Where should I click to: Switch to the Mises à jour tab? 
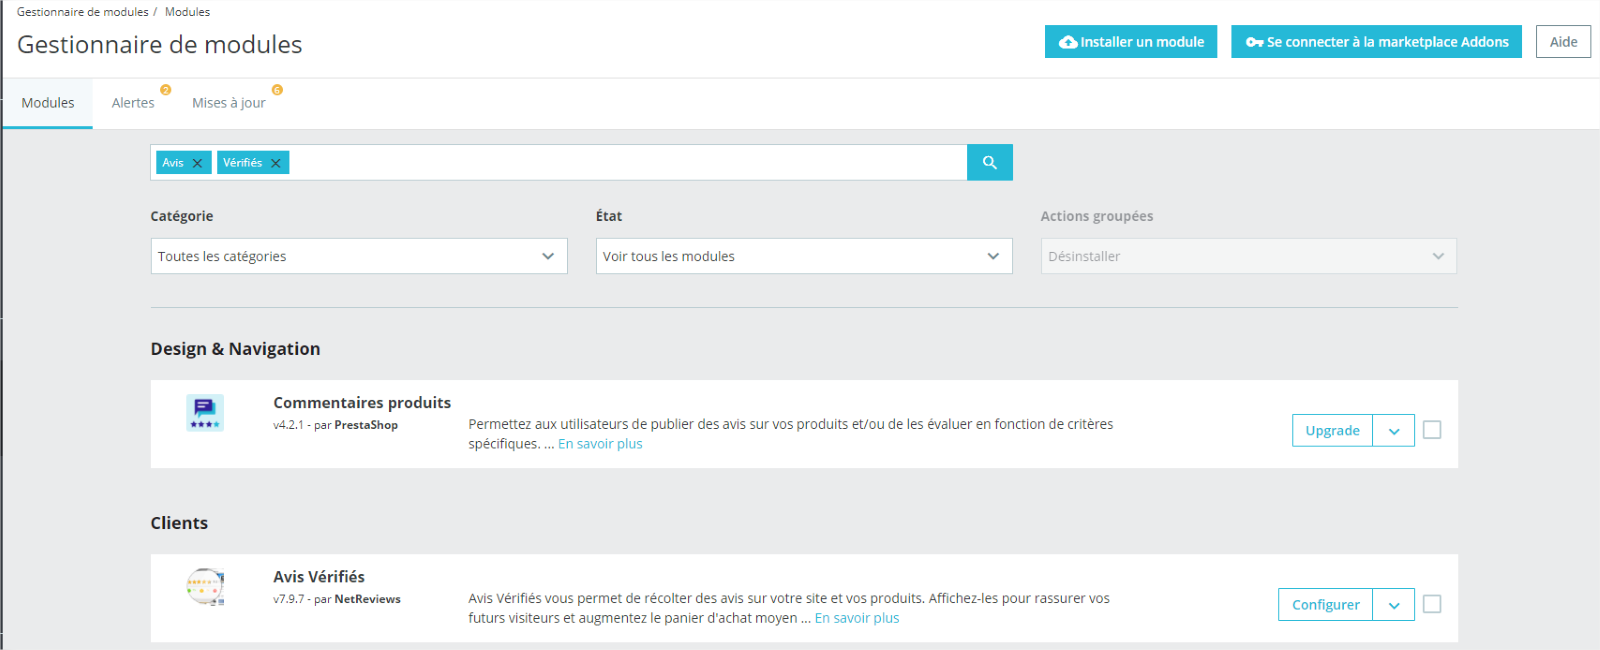coord(228,103)
